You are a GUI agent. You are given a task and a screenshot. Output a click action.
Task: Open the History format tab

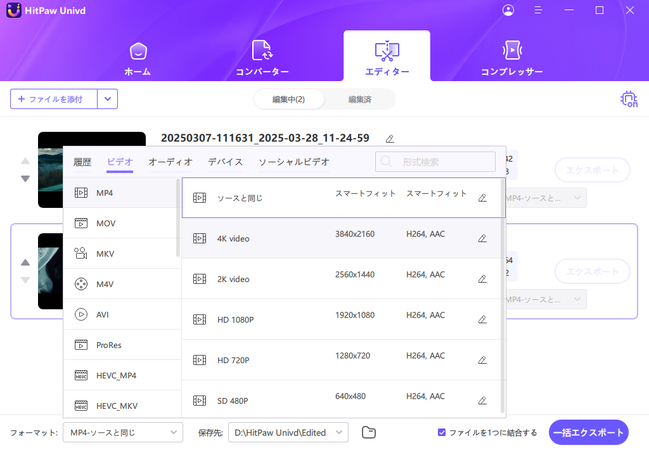click(x=82, y=162)
